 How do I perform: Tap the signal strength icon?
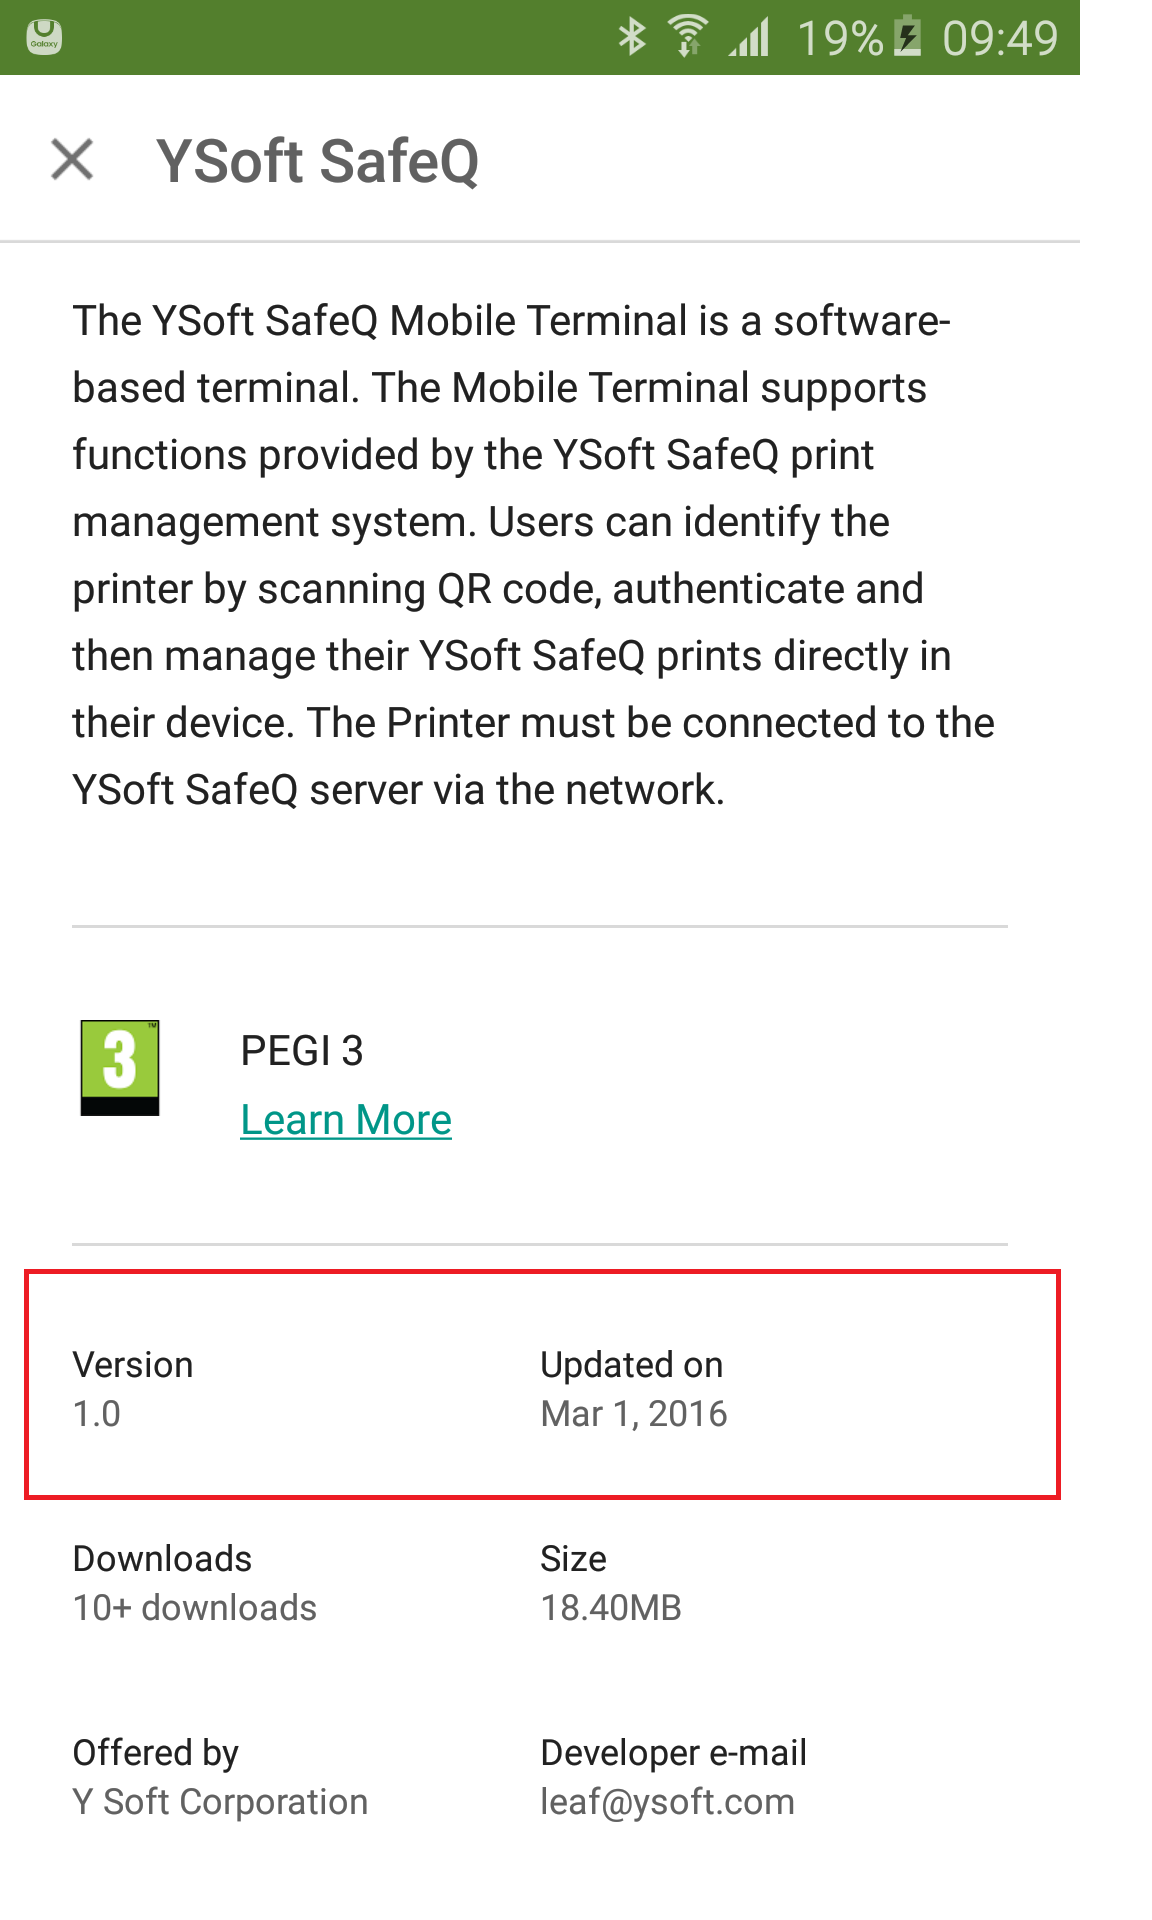click(749, 38)
